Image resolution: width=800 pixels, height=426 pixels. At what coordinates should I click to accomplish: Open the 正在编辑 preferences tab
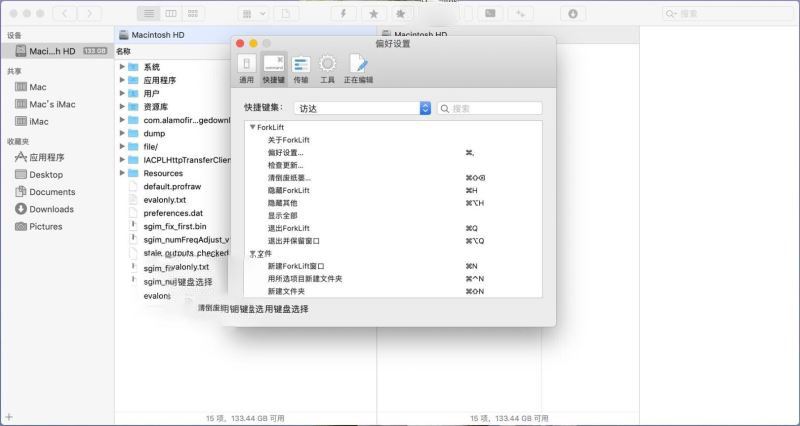pos(358,68)
